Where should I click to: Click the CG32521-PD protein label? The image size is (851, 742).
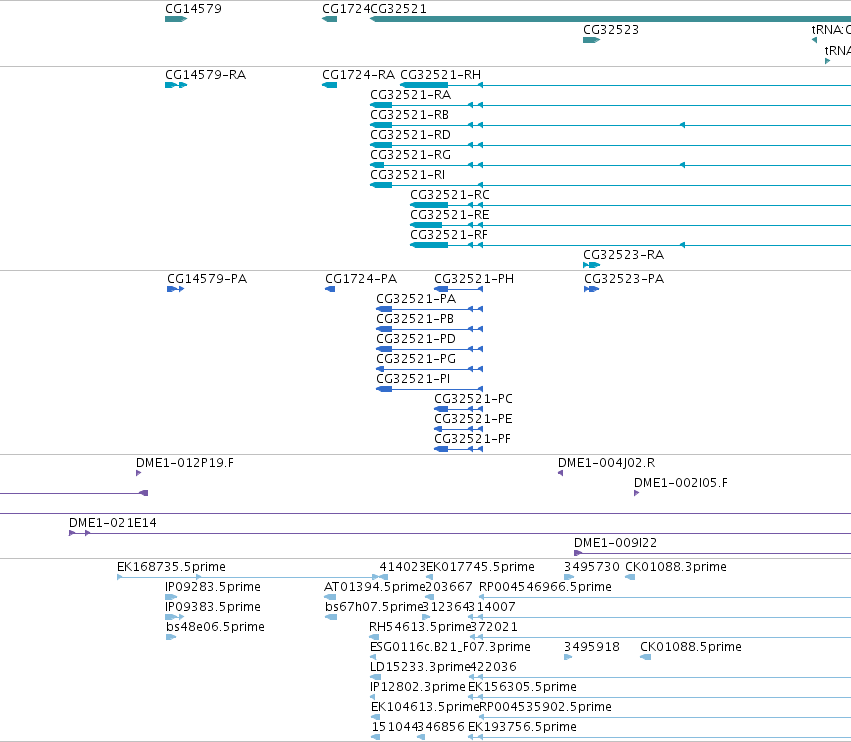coord(416,339)
